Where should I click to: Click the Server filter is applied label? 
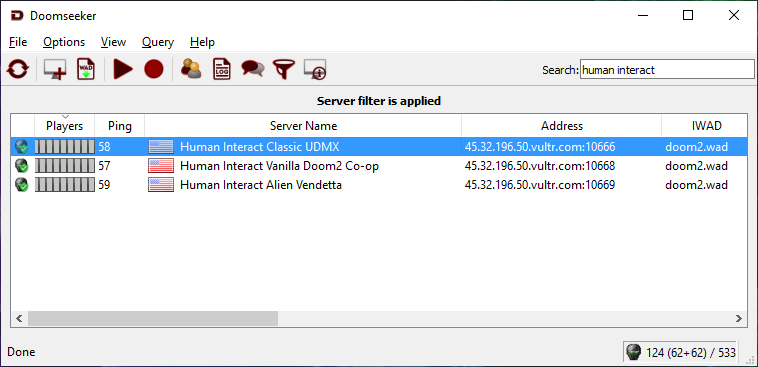tap(379, 101)
